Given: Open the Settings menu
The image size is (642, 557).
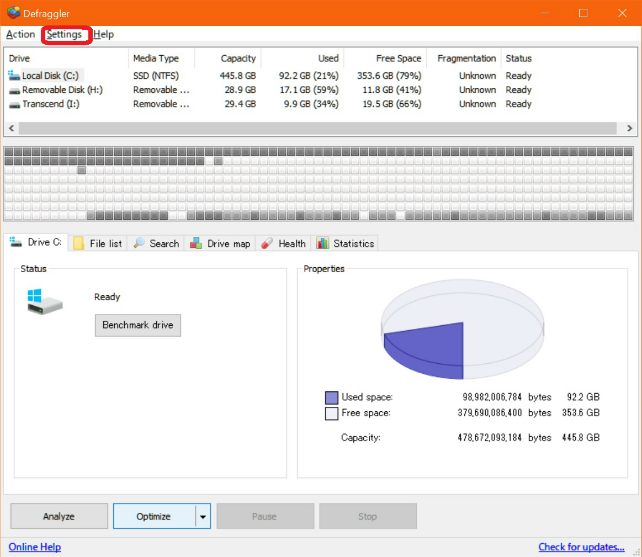Looking at the screenshot, I should 64,34.
